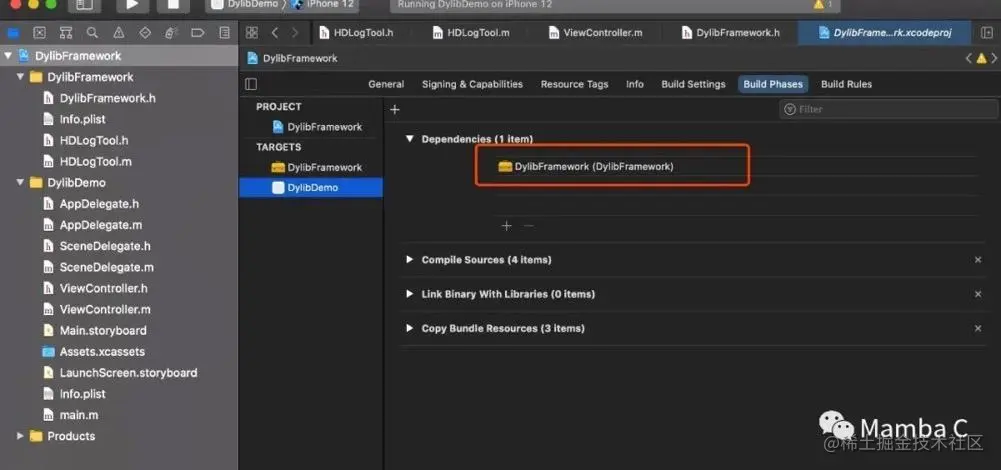The height and width of the screenshot is (470, 1001).
Task: Click the build phases Filter field
Action: 888,109
